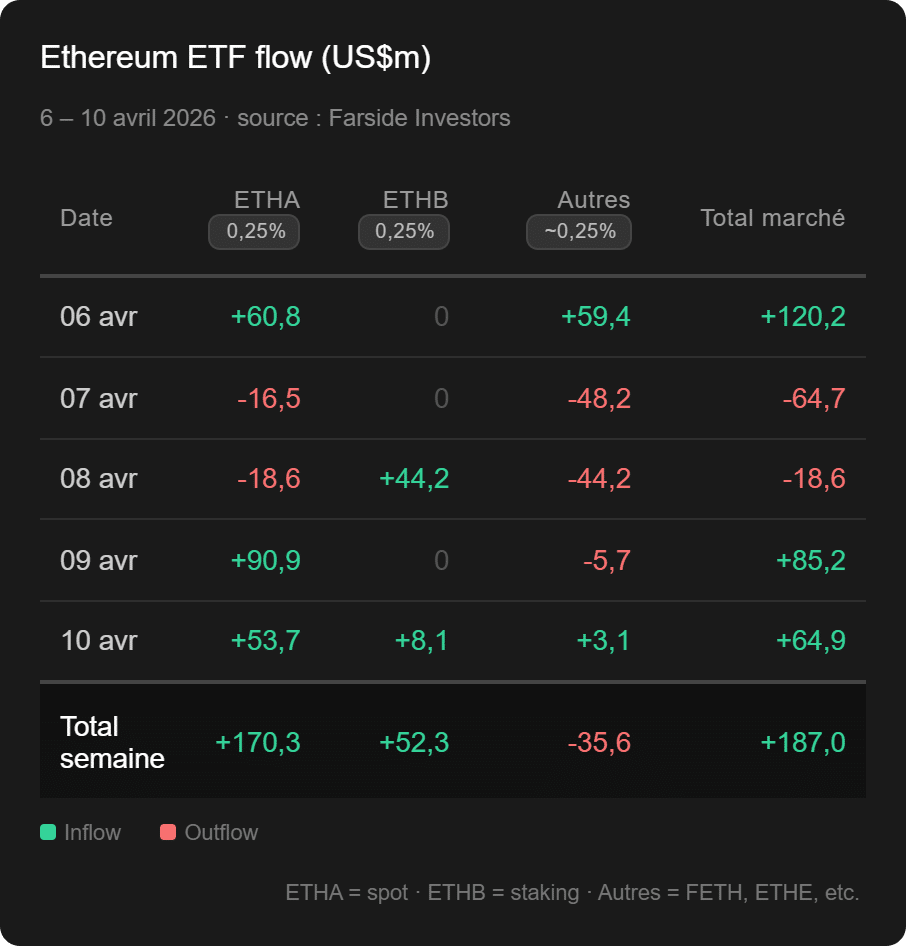The width and height of the screenshot is (906, 946).
Task: Select the Date column header
Action: click(x=86, y=218)
